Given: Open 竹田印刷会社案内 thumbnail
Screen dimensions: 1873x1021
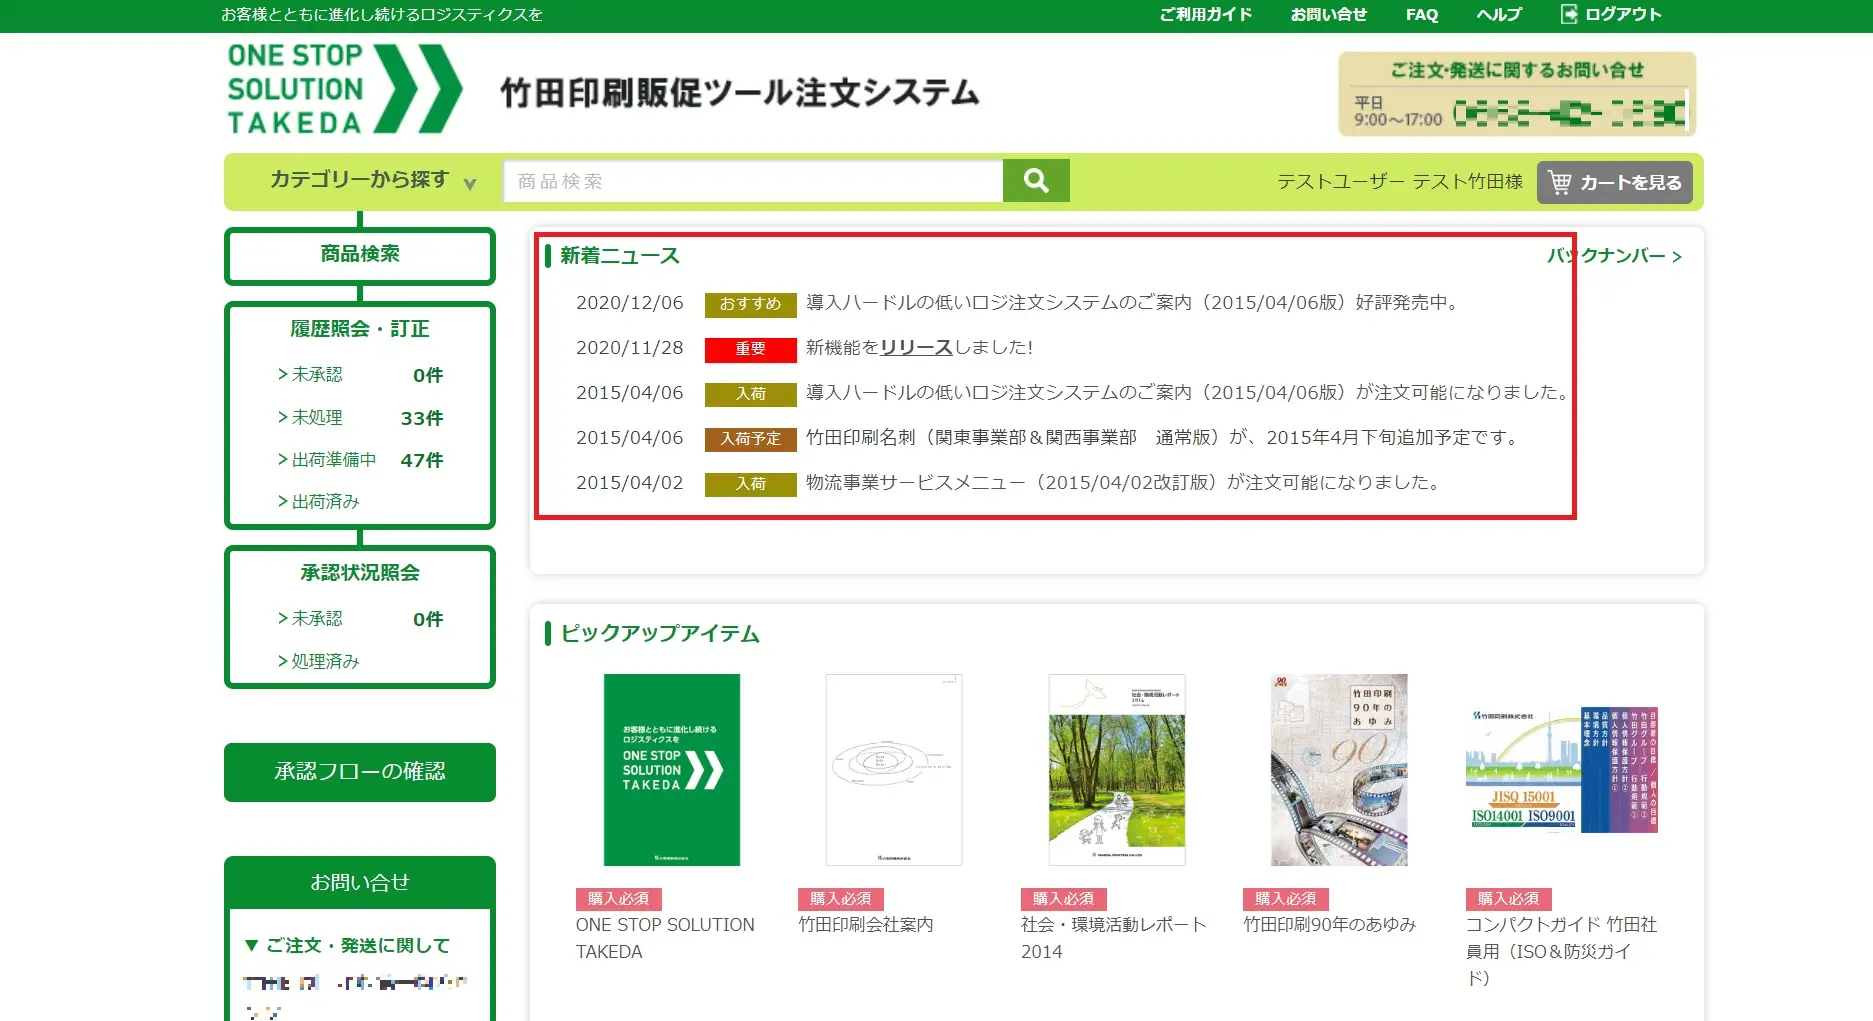Looking at the screenshot, I should 894,770.
